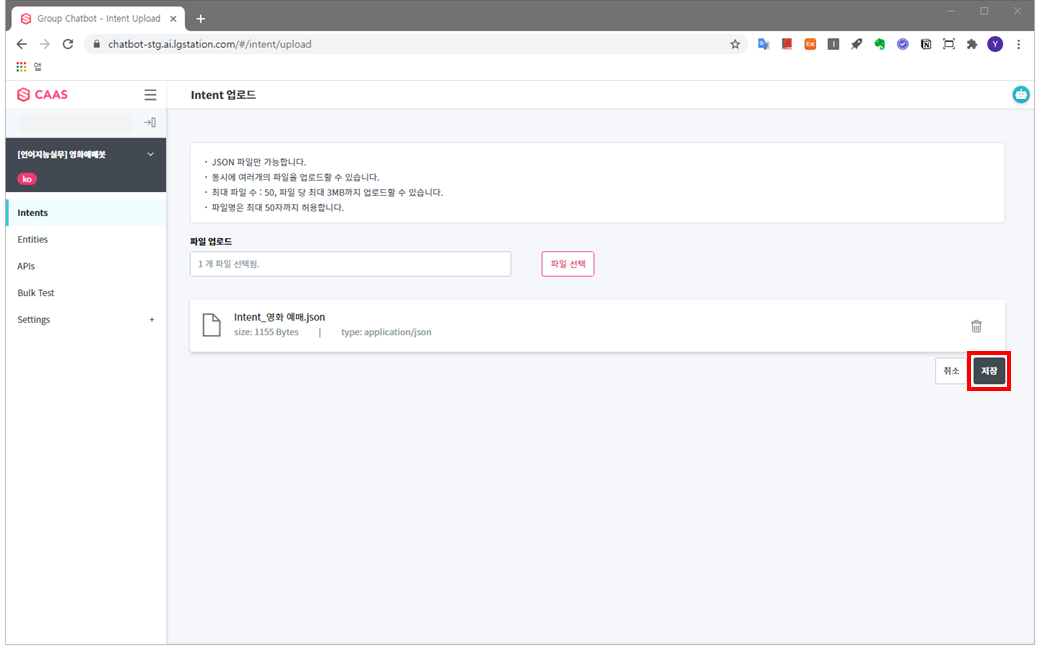This screenshot has height=650, width=1040.
Task: Expand Settings with the plus sign
Action: pyautogui.click(x=152, y=320)
